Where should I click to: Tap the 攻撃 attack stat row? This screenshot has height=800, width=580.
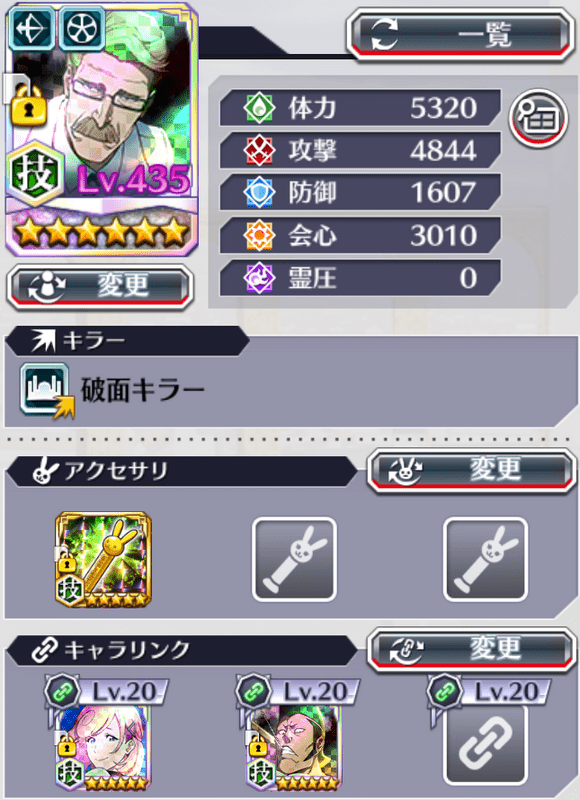tap(360, 151)
